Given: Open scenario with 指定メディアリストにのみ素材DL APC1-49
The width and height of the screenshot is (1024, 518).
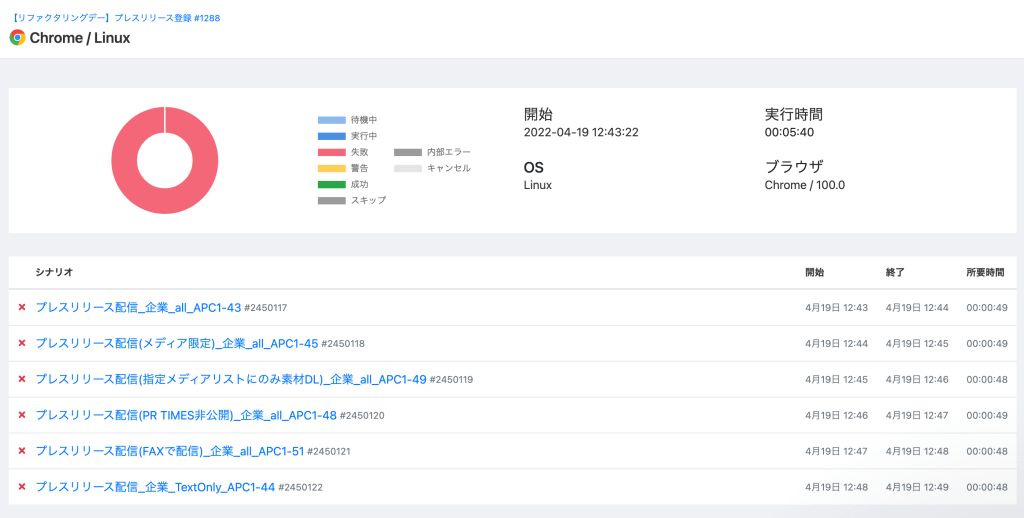Looking at the screenshot, I should click(231, 379).
